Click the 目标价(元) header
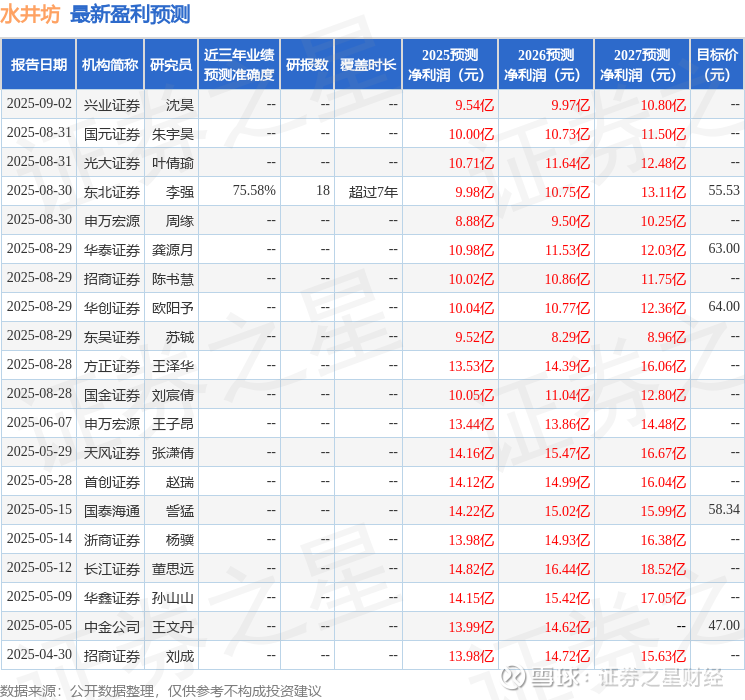 point(717,65)
